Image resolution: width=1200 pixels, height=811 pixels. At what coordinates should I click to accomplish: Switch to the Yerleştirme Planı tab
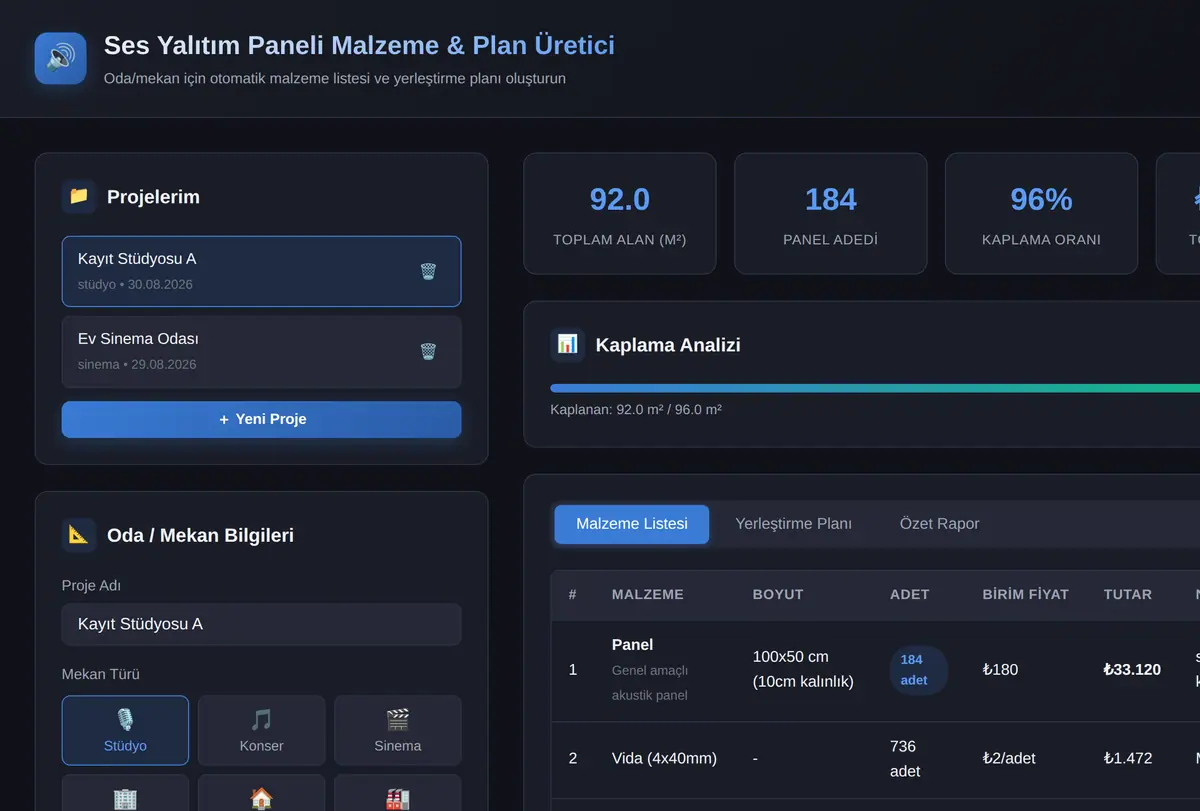[x=794, y=524]
